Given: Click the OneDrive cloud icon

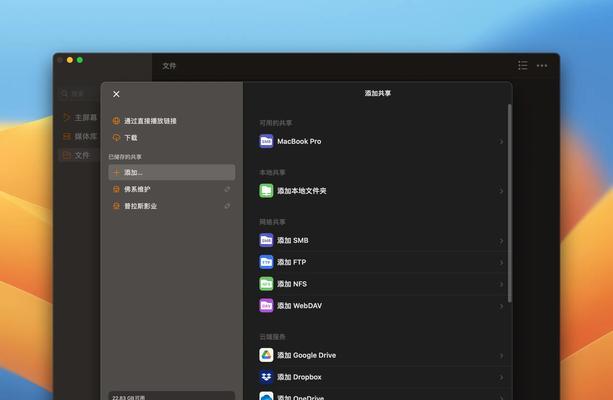Looking at the screenshot, I should 266,396.
